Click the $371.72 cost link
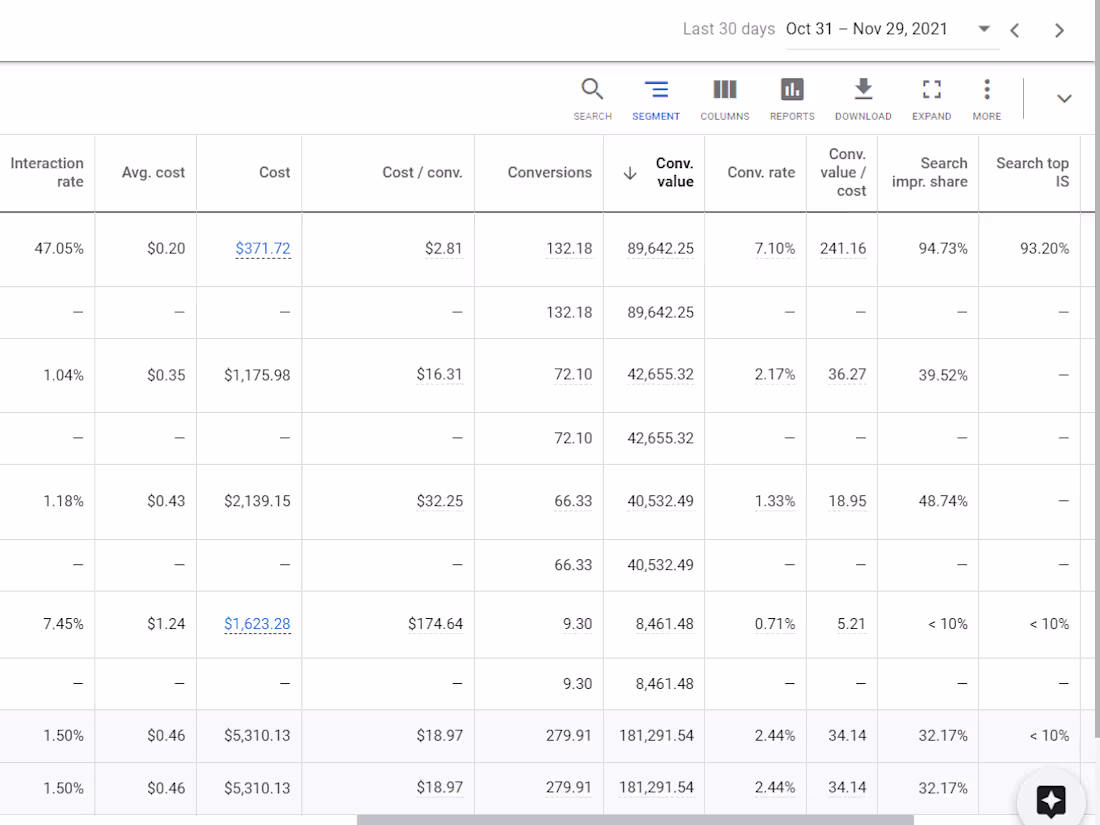 (x=263, y=248)
